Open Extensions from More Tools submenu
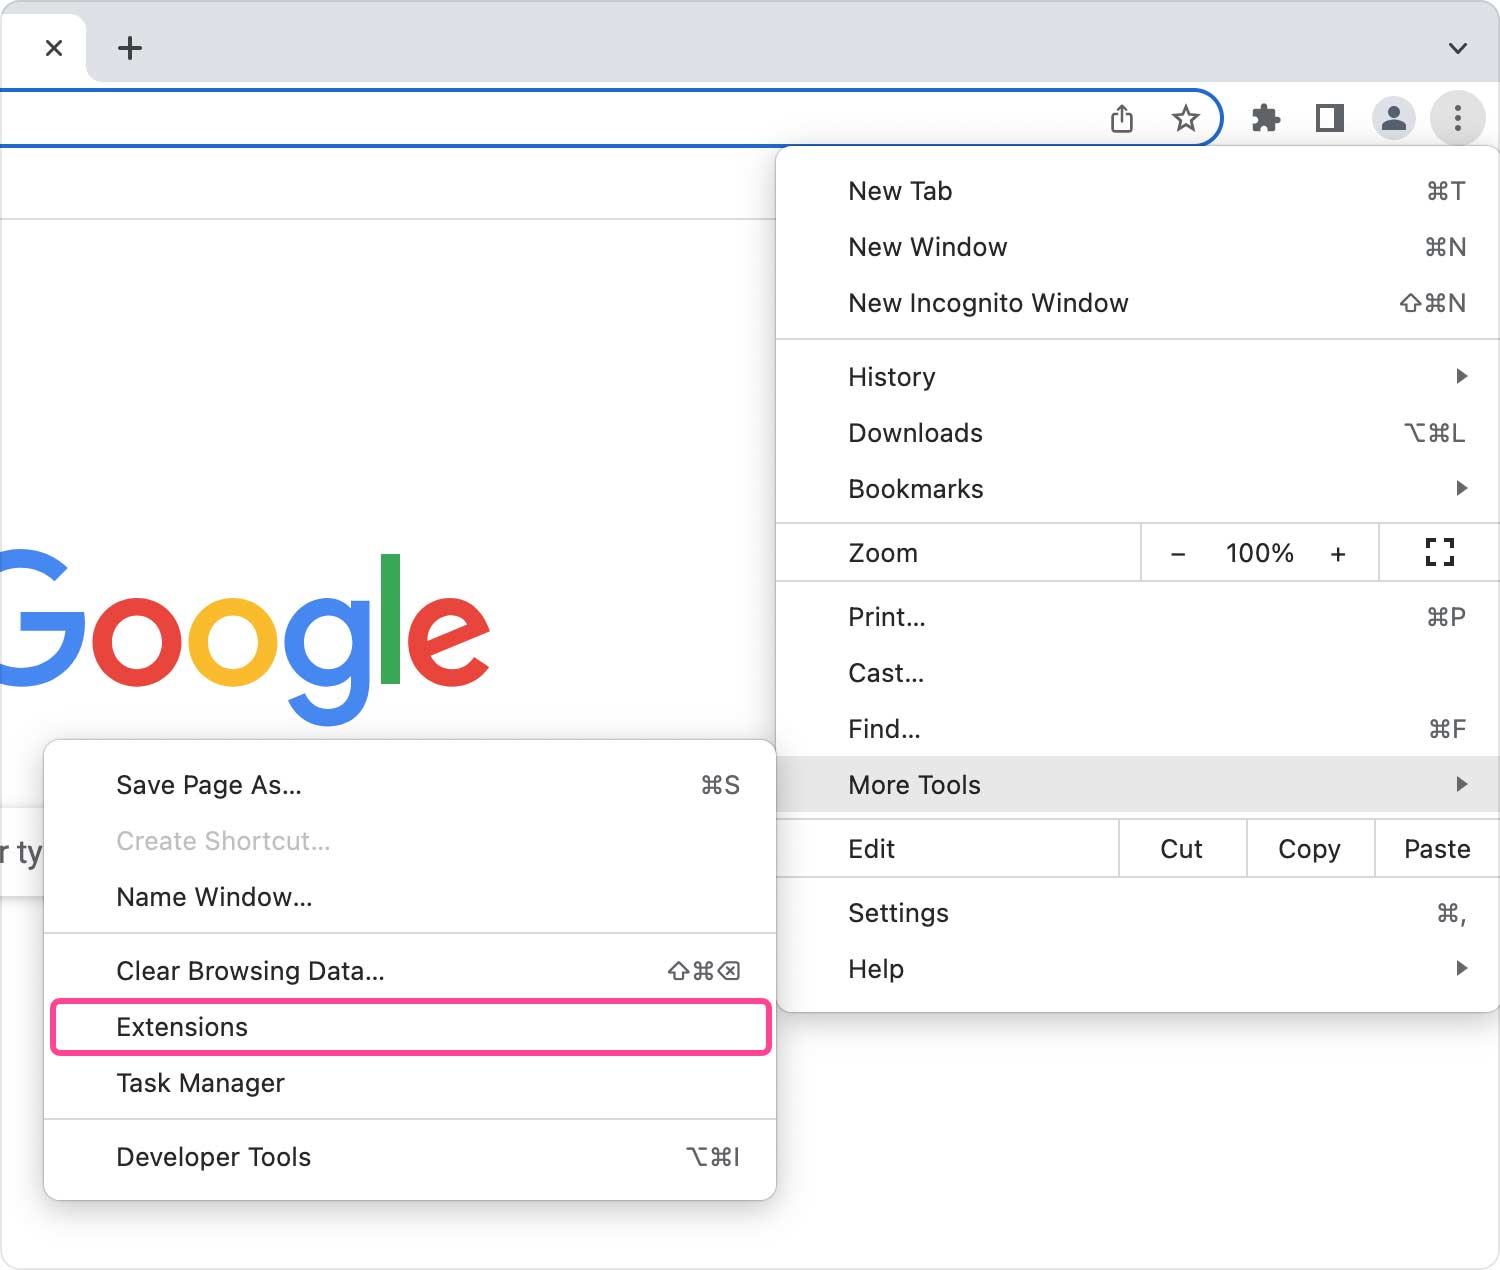This screenshot has height=1270, width=1500. coord(410,1027)
